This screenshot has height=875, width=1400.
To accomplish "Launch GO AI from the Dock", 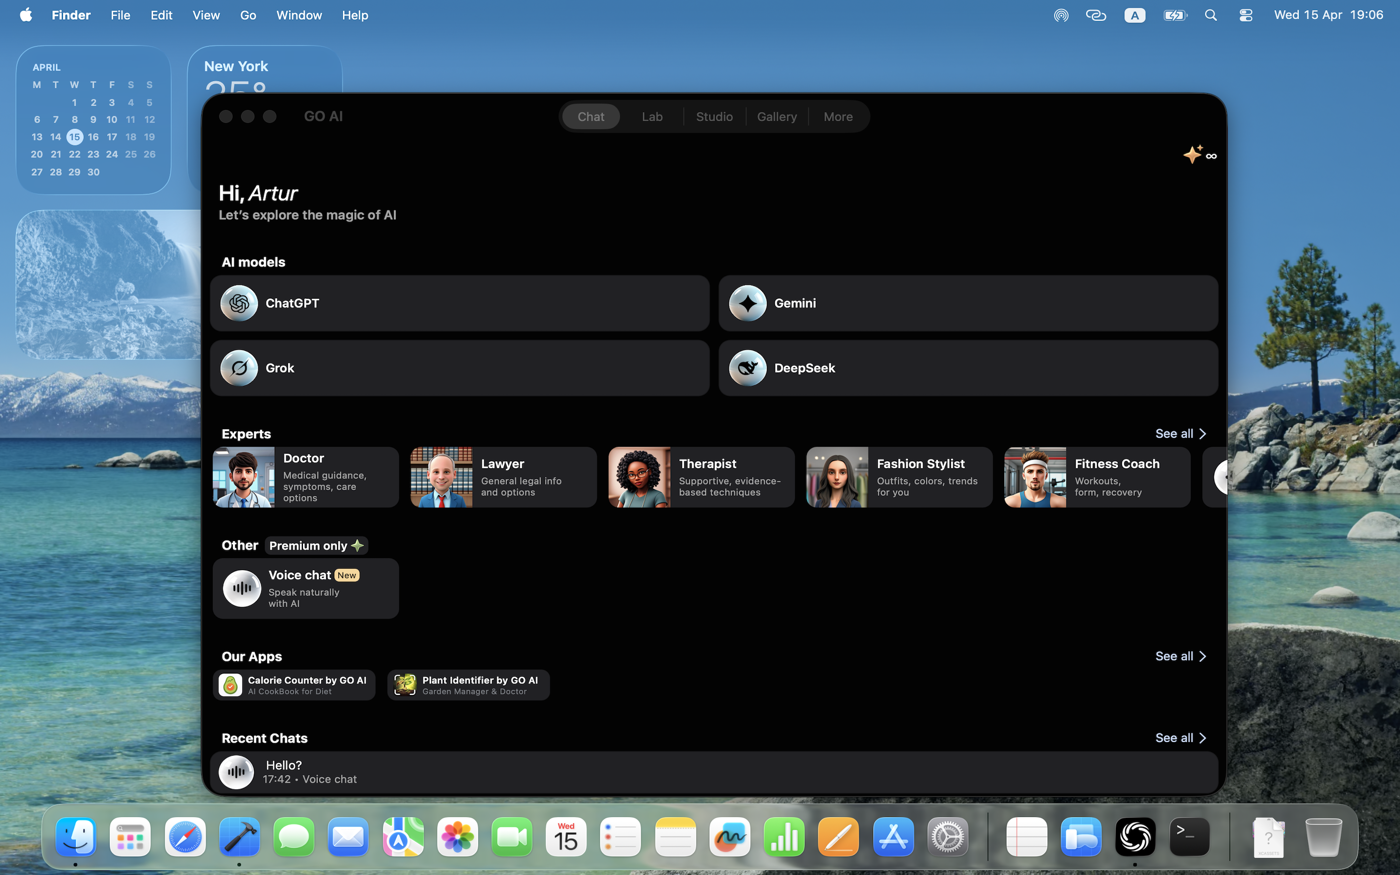I will (1134, 837).
